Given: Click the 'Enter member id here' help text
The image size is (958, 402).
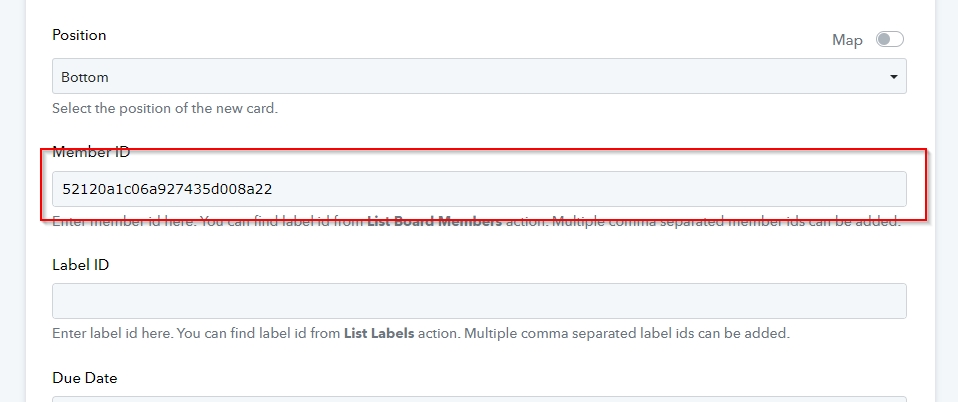Looking at the screenshot, I should (125, 221).
